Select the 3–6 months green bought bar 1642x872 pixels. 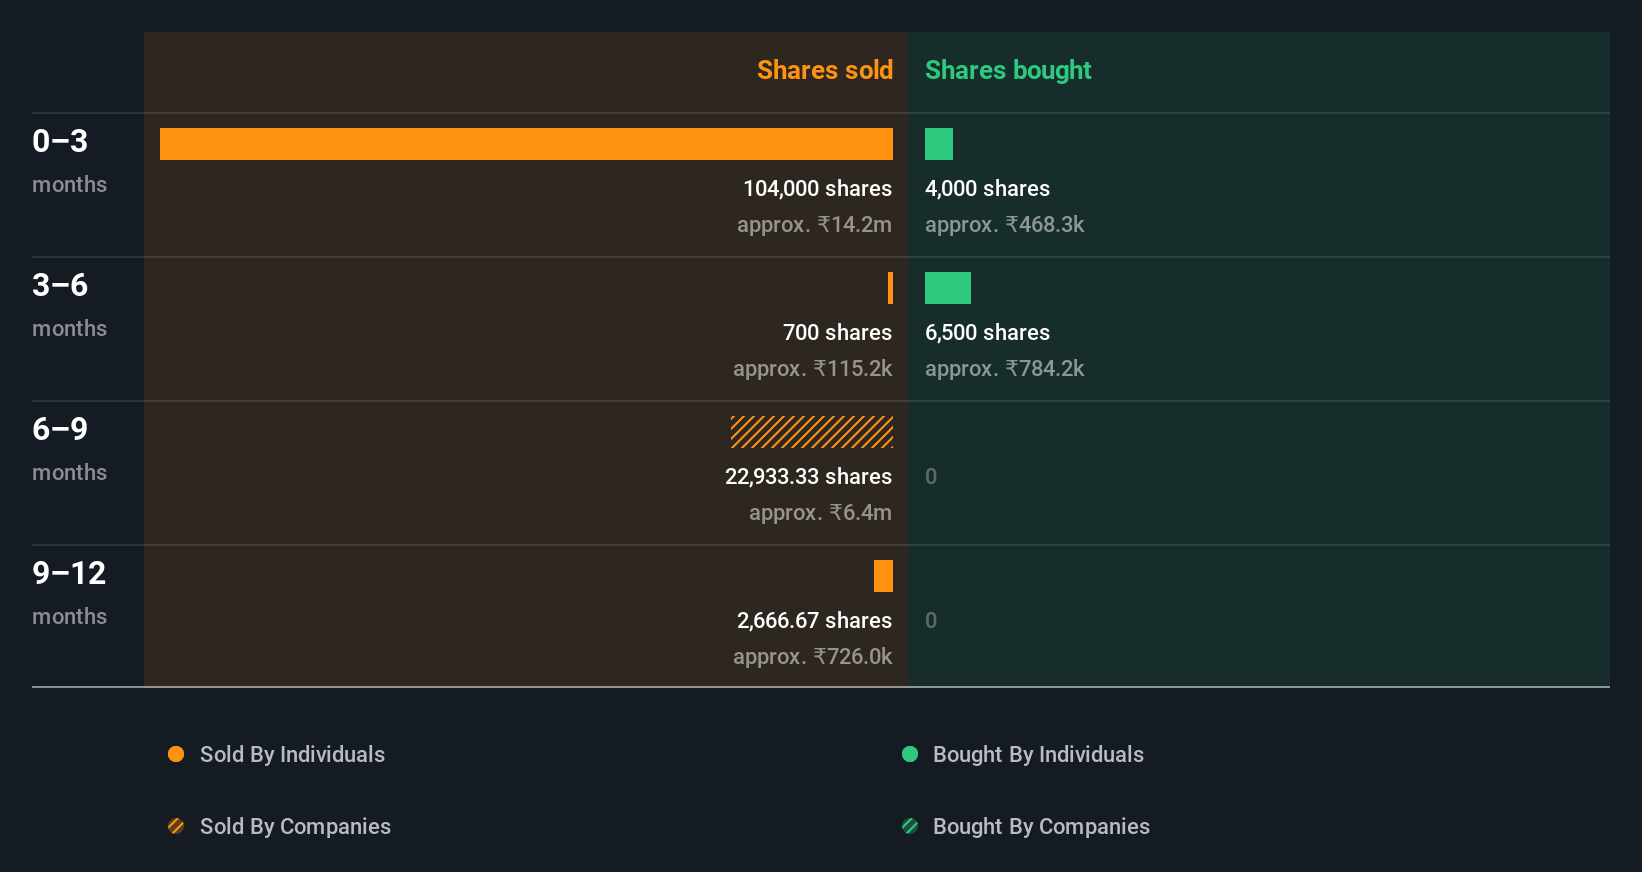pos(948,288)
